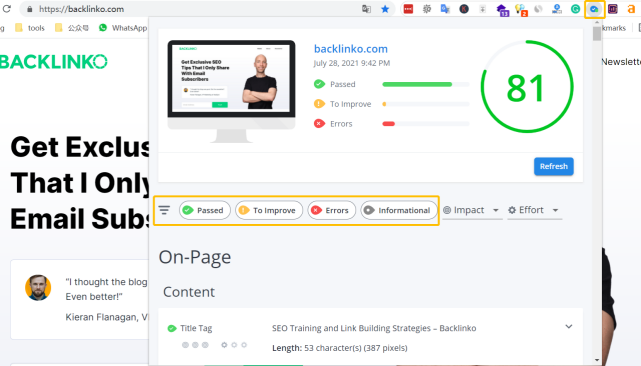Click the red extension icon after the star
641x366 pixels.
coord(408,9)
